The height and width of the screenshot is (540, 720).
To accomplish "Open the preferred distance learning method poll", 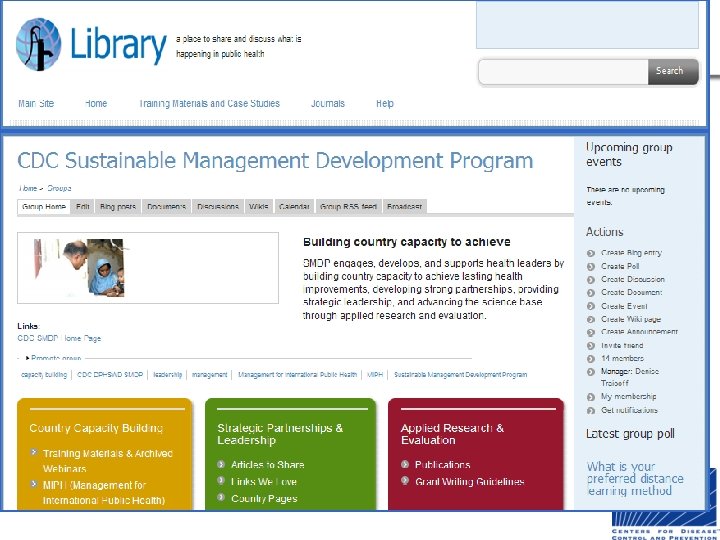I will click(x=635, y=479).
